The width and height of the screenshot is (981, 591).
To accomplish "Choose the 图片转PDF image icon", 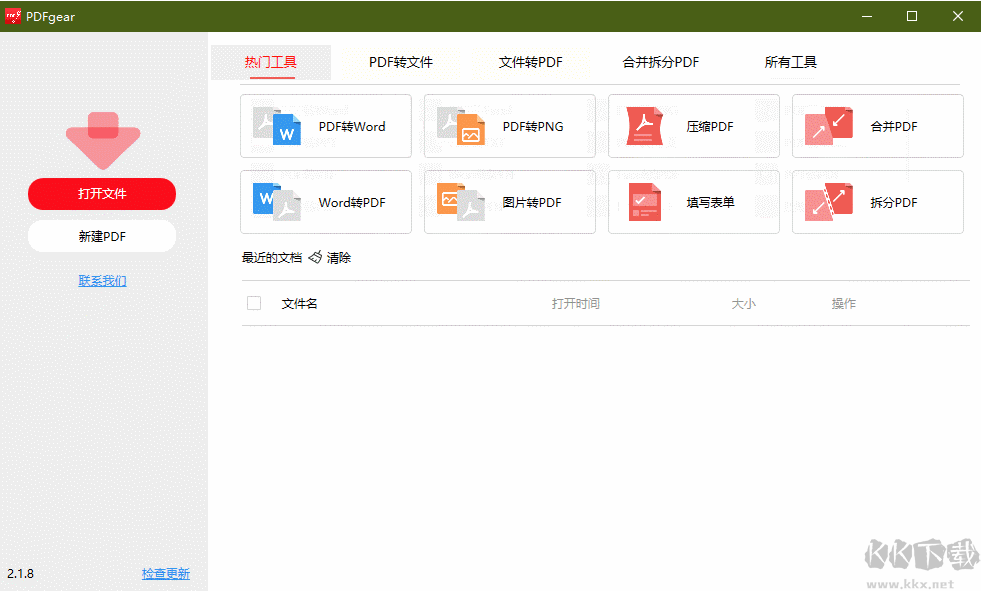I will coord(461,202).
